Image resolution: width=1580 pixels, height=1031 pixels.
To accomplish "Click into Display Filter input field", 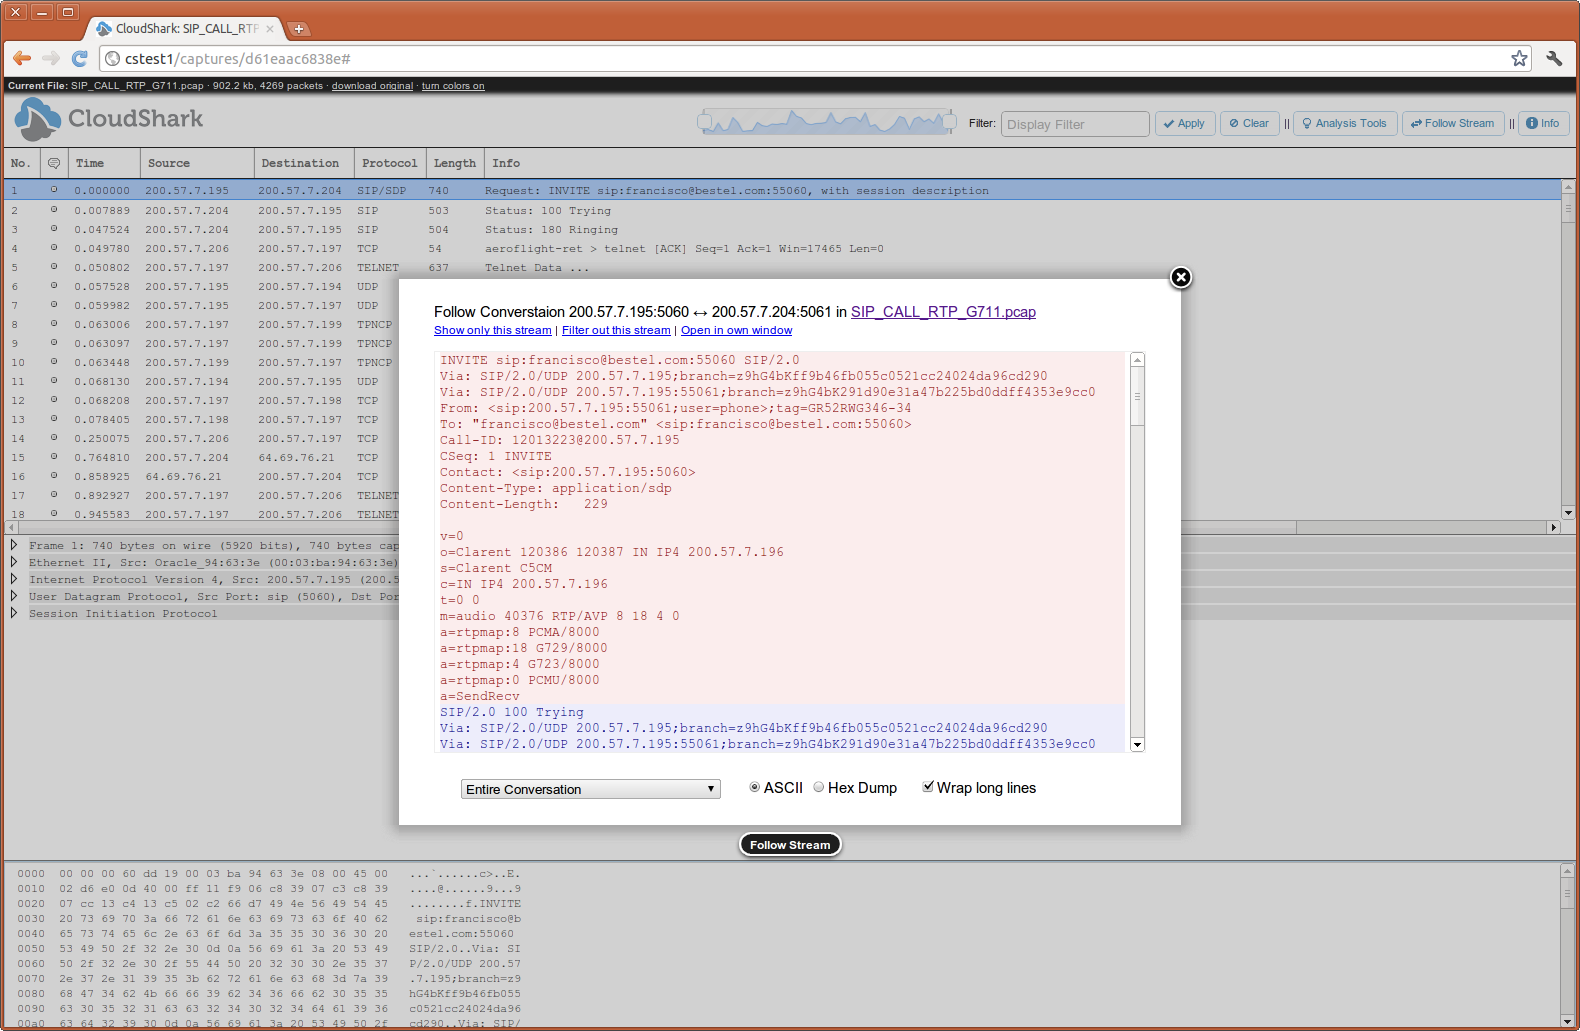I will (1075, 124).
